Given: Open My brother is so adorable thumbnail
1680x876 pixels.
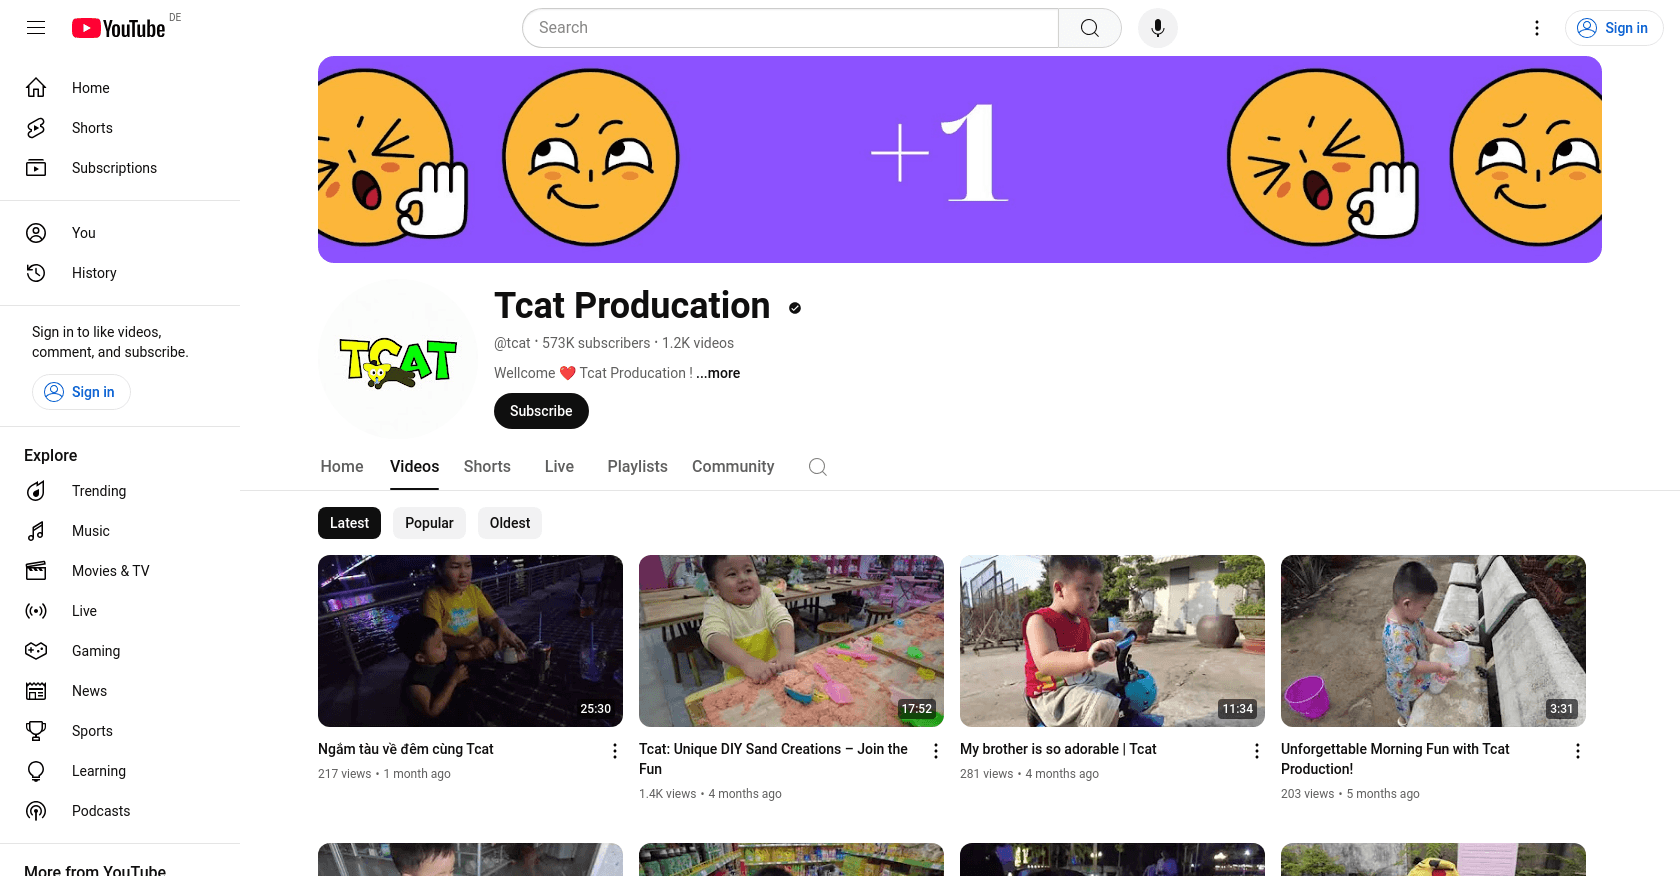Looking at the screenshot, I should pos(1112,641).
